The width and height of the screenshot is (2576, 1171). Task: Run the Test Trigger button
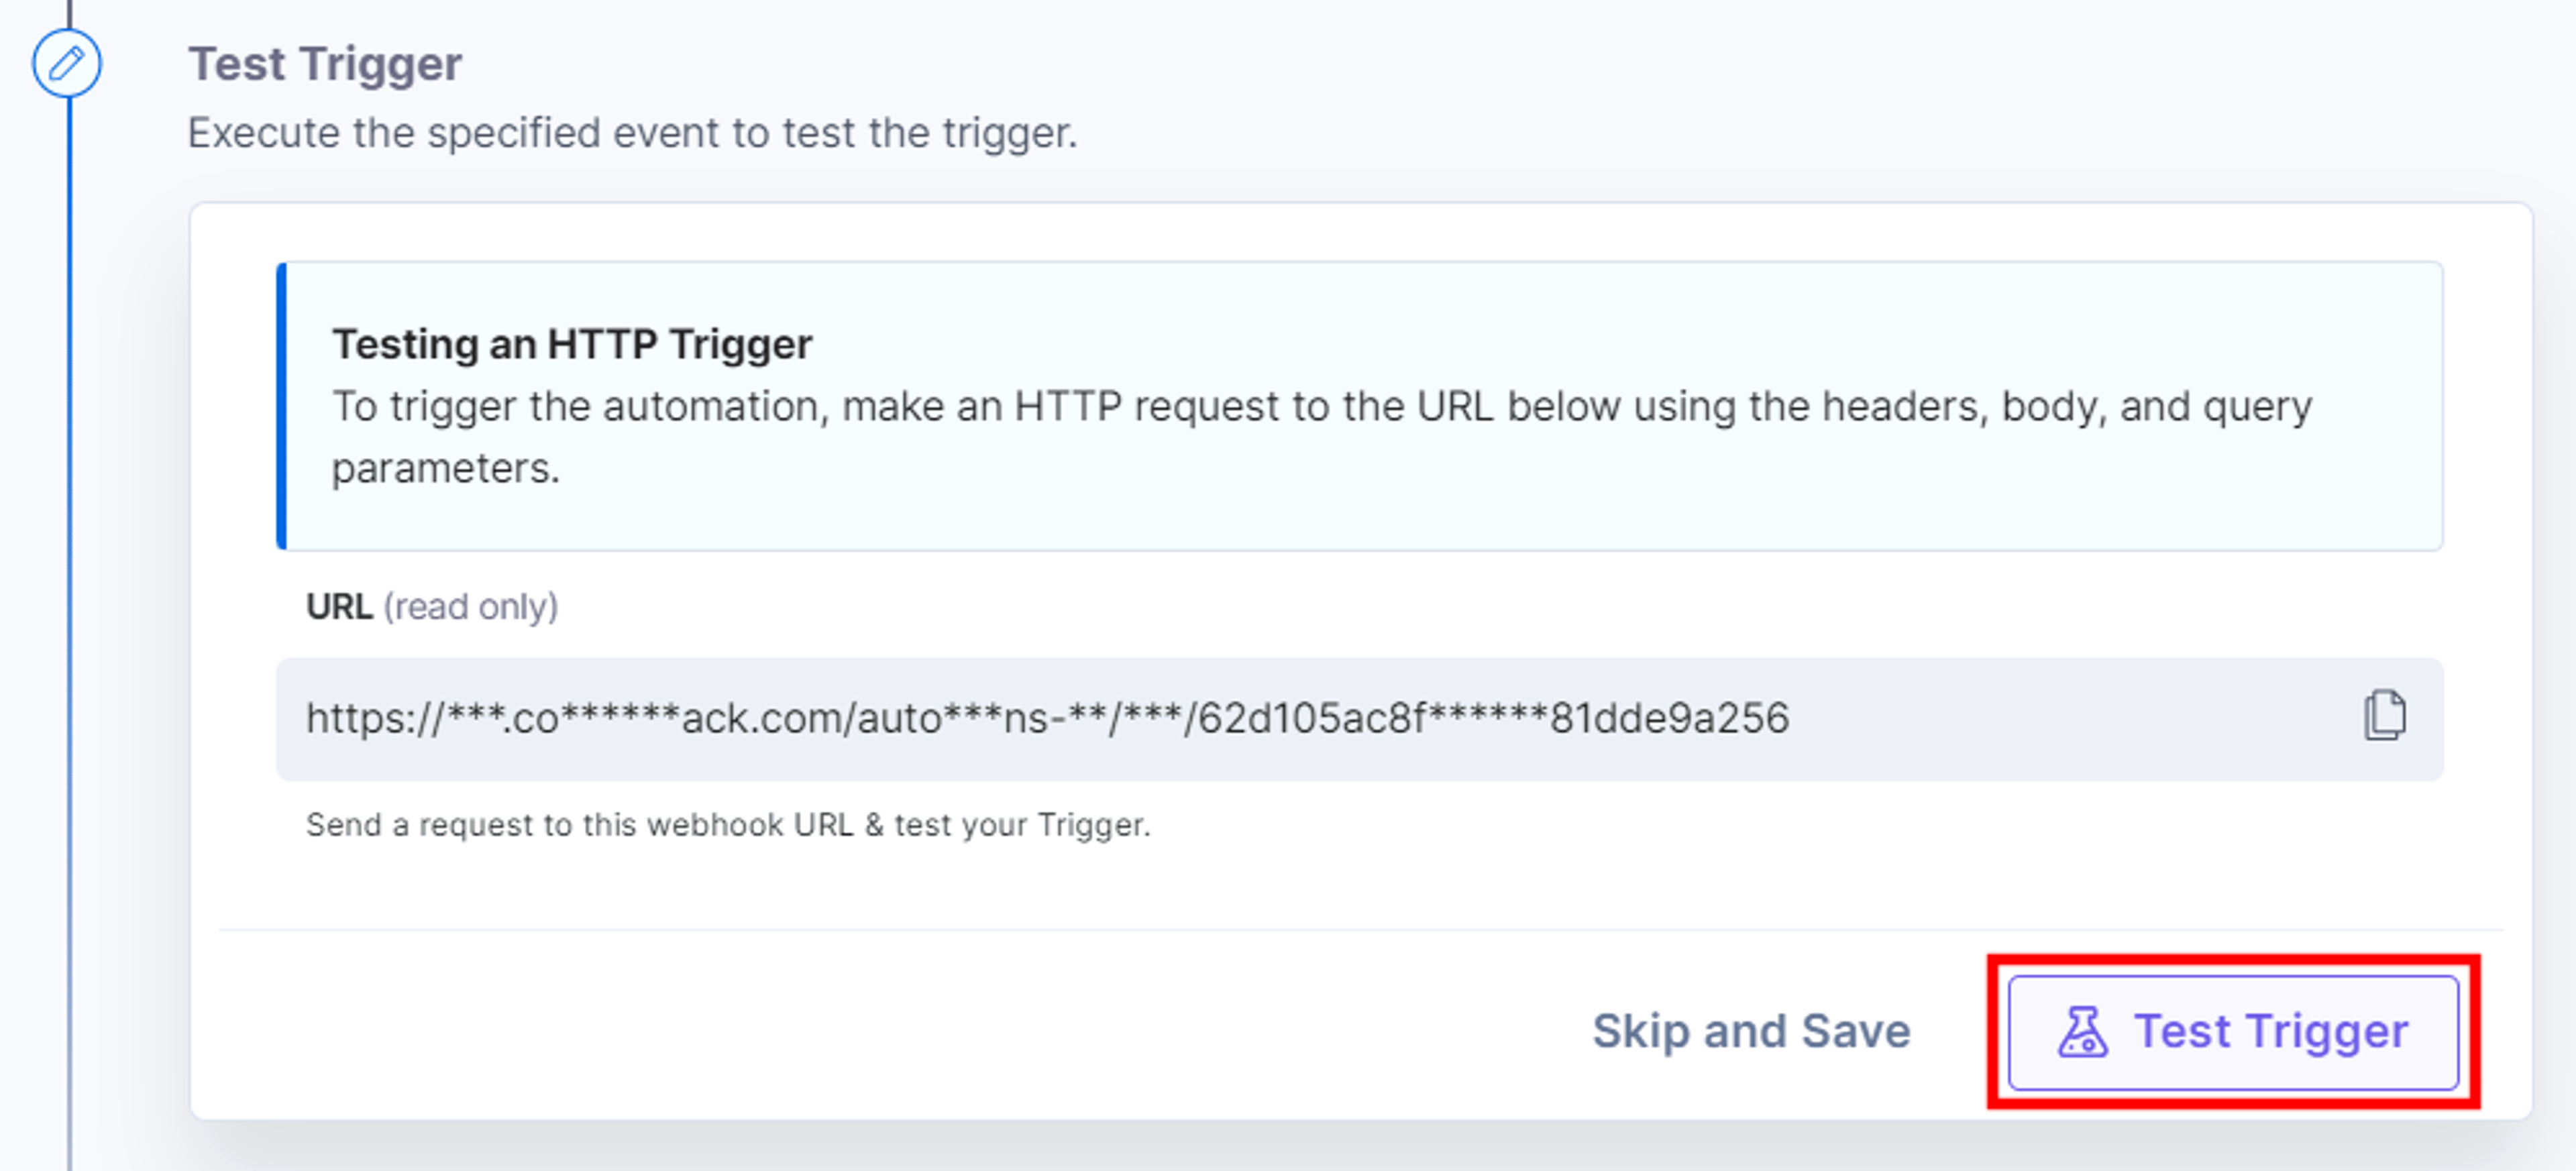[2233, 1032]
